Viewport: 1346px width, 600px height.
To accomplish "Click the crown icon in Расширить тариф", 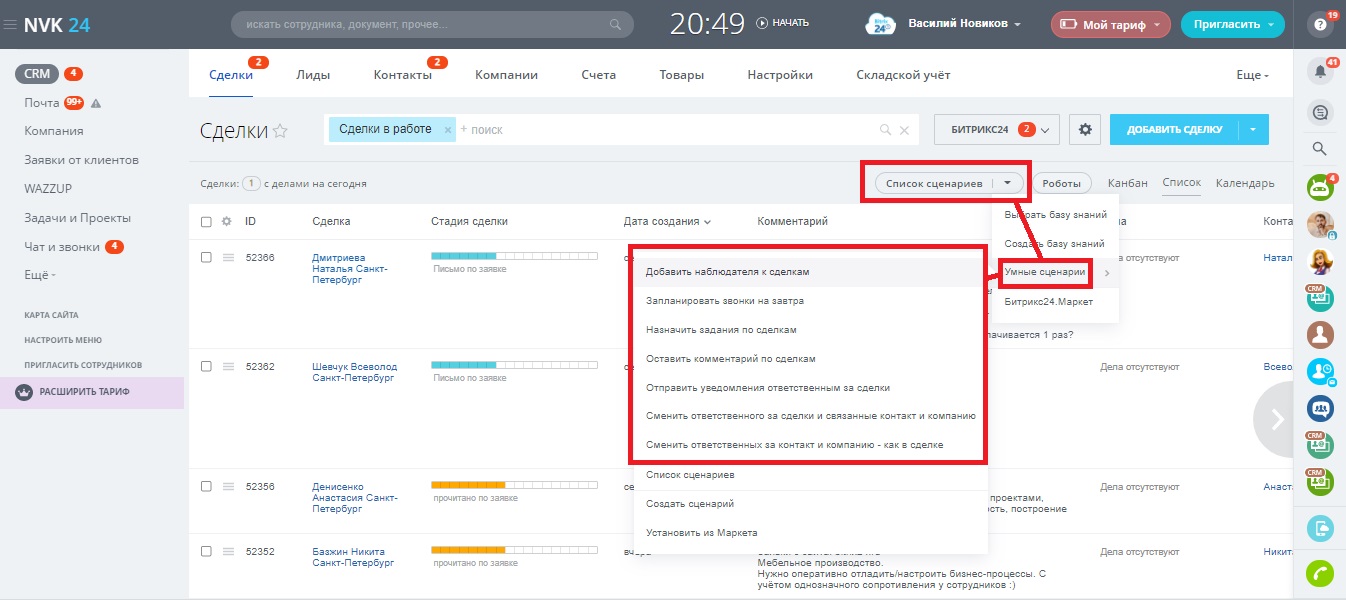I will 24,392.
